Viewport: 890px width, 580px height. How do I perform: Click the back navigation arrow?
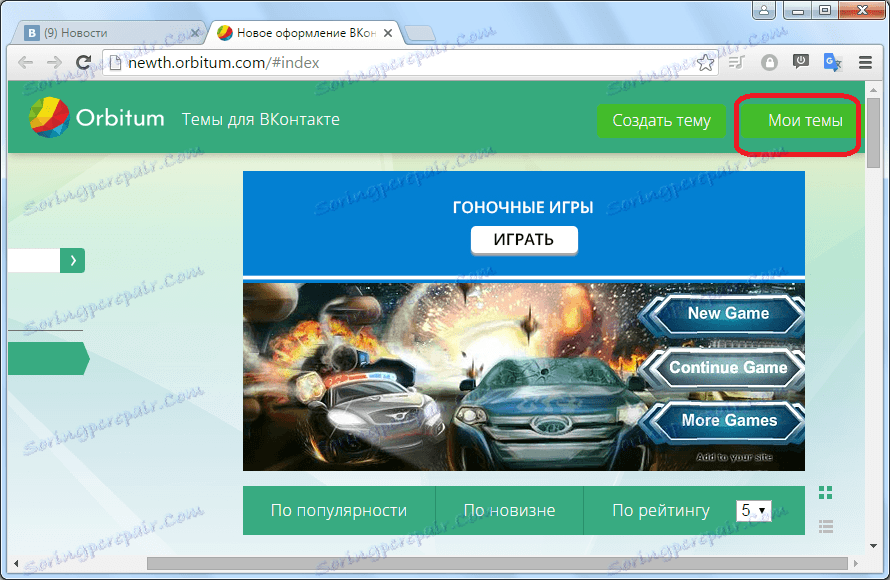click(26, 62)
